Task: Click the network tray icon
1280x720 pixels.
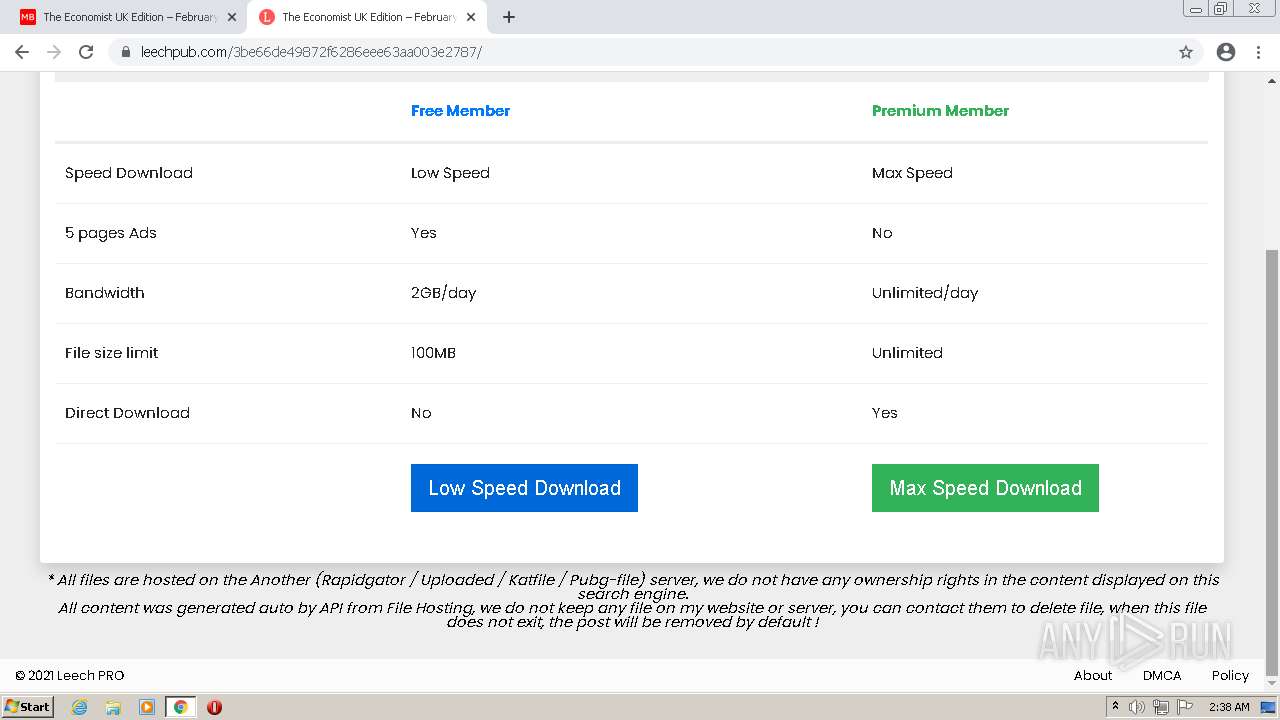Action: tap(1161, 707)
